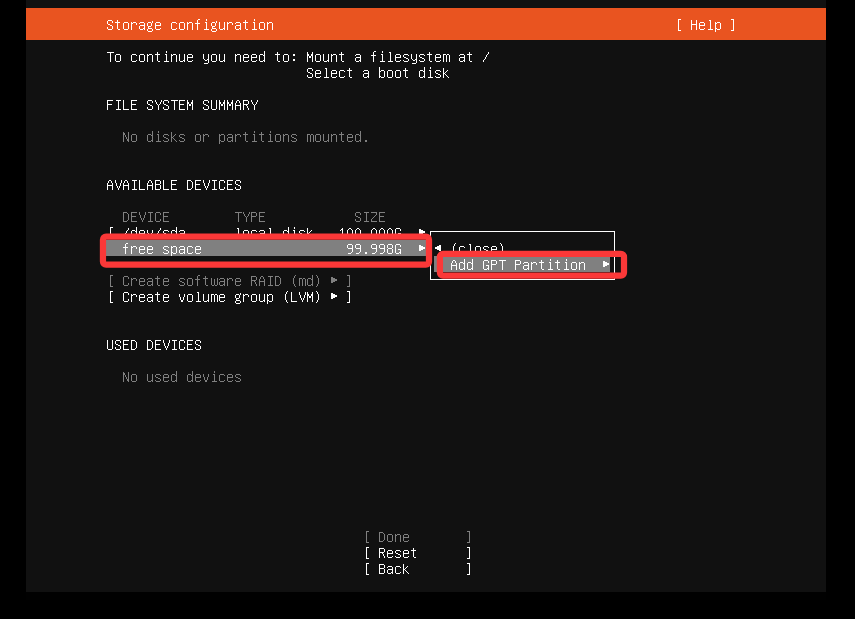The image size is (855, 619).
Task: Open the Help menu
Action: (705, 25)
